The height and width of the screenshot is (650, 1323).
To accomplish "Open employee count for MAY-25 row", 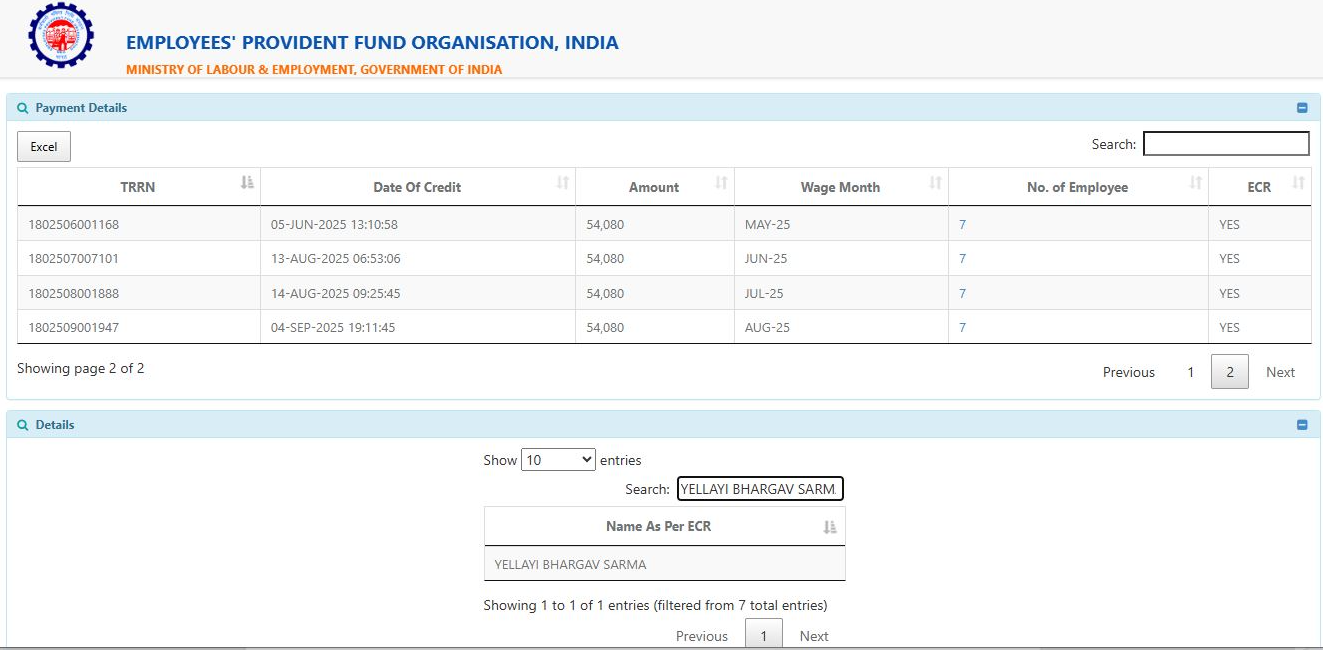I will (x=962, y=225).
